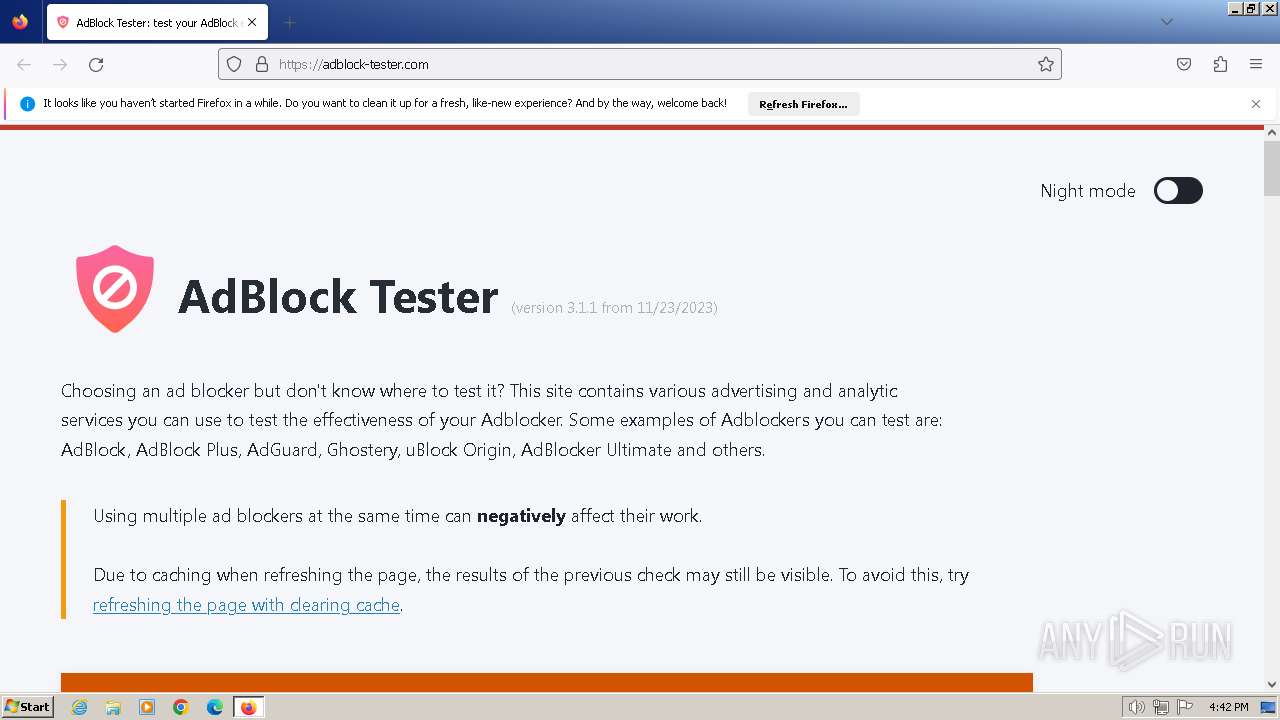Go forward to next page
Viewport: 1280px width, 720px height.
coord(60,64)
